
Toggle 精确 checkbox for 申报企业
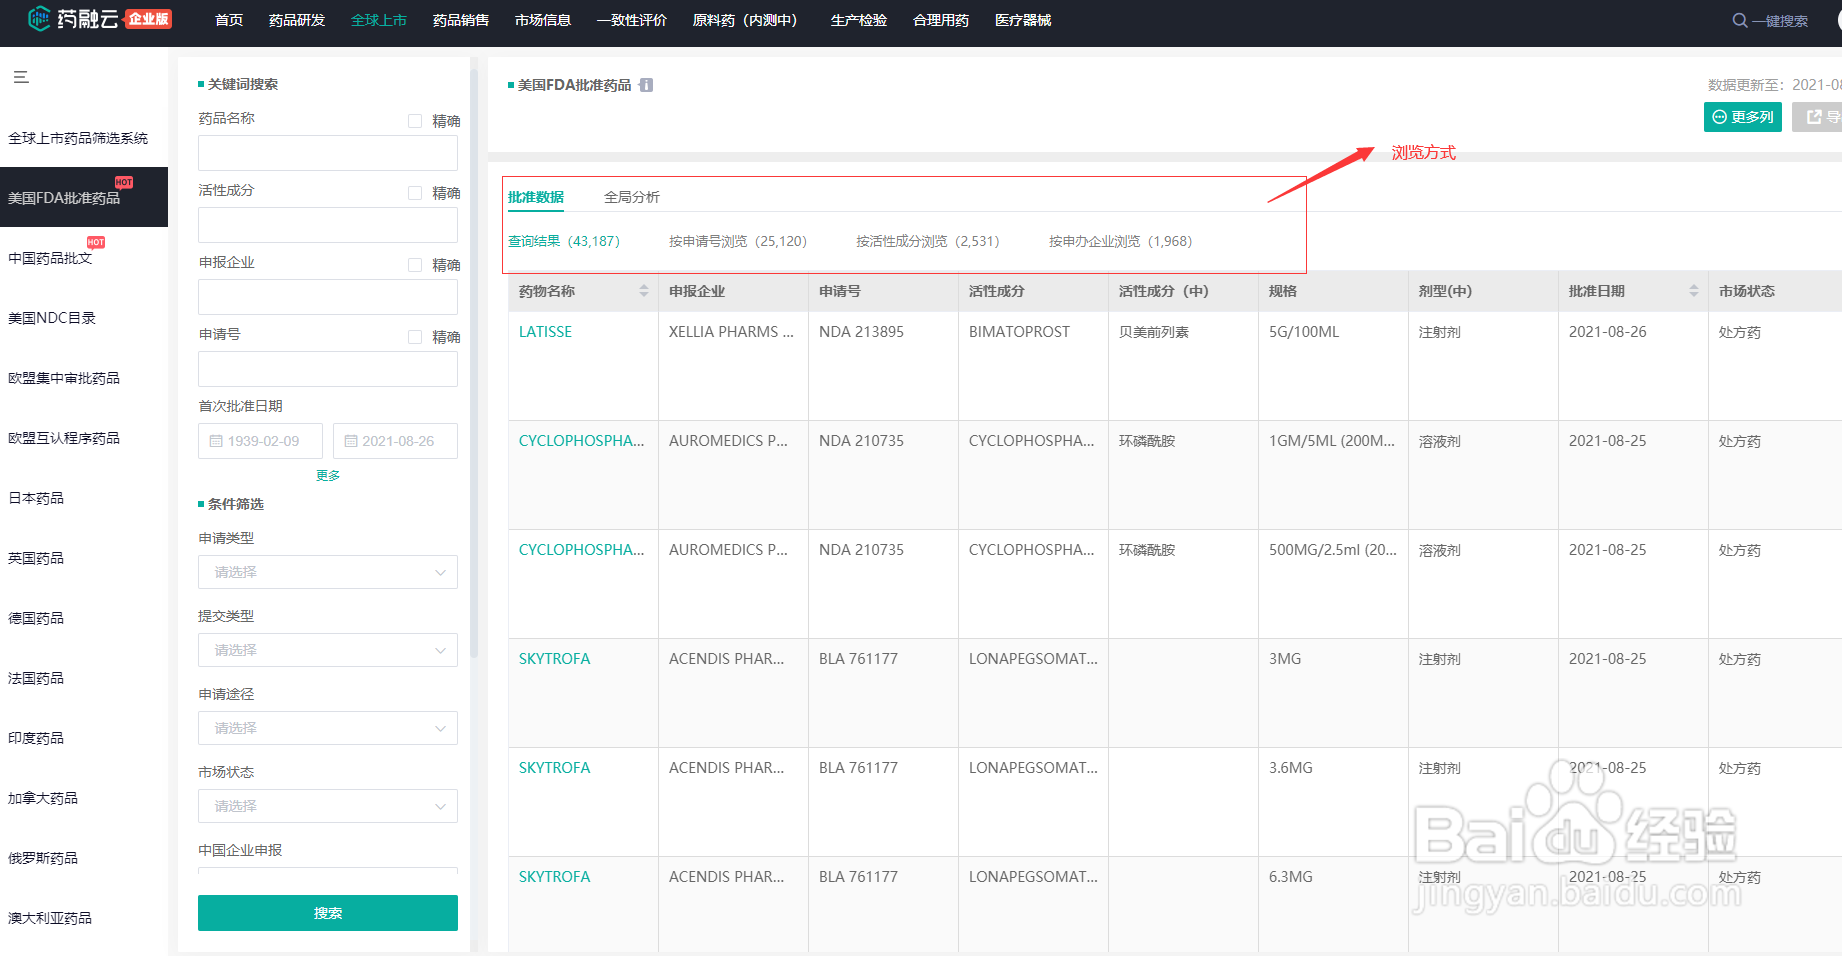tap(415, 265)
